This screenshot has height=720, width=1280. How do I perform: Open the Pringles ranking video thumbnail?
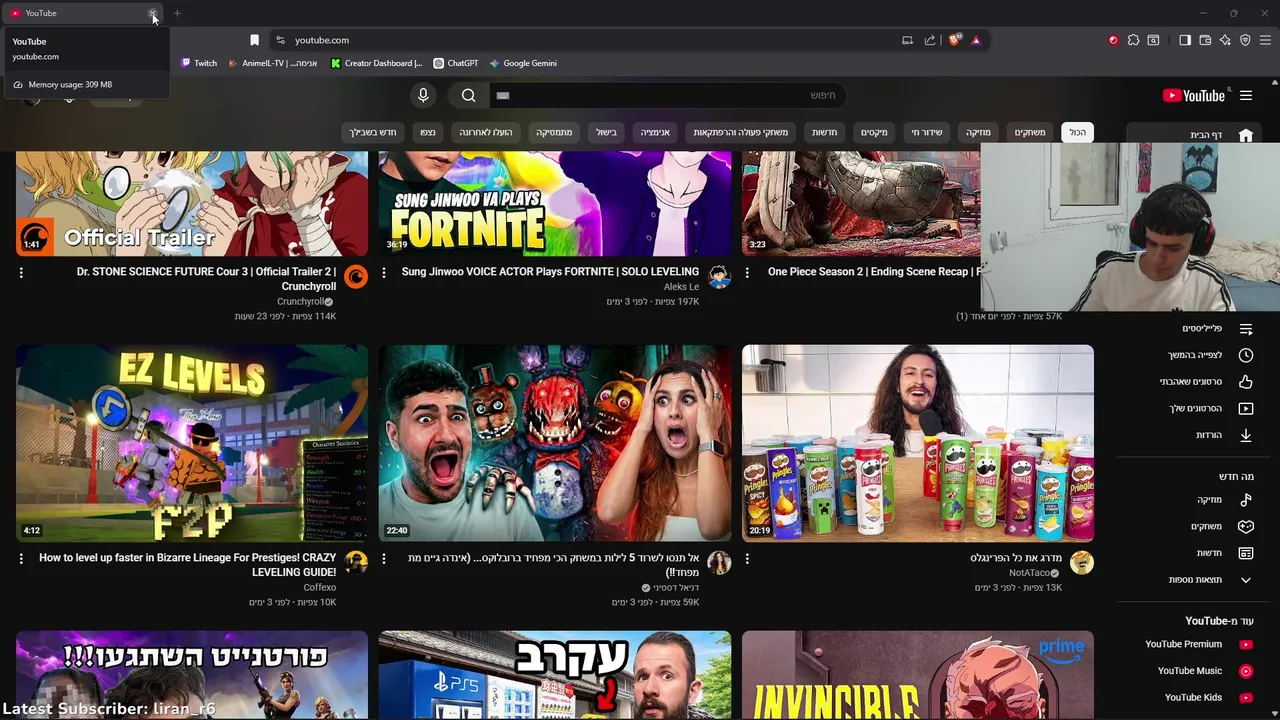[x=918, y=443]
